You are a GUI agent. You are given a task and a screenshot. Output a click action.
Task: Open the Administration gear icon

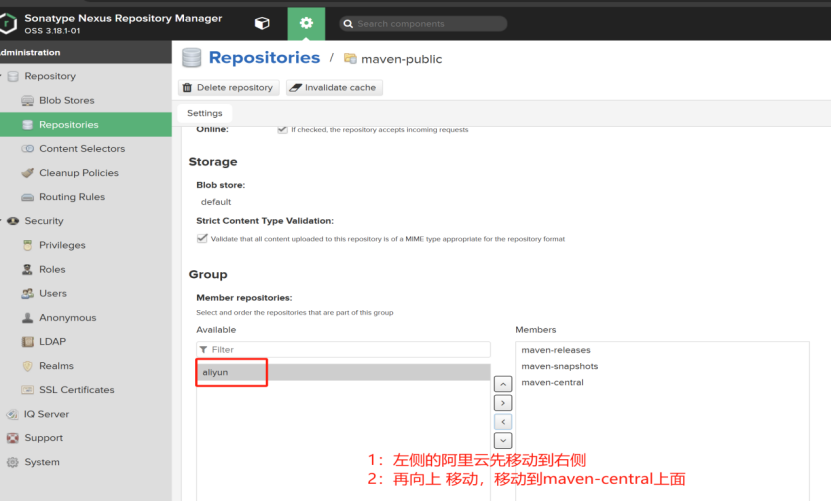click(x=306, y=23)
